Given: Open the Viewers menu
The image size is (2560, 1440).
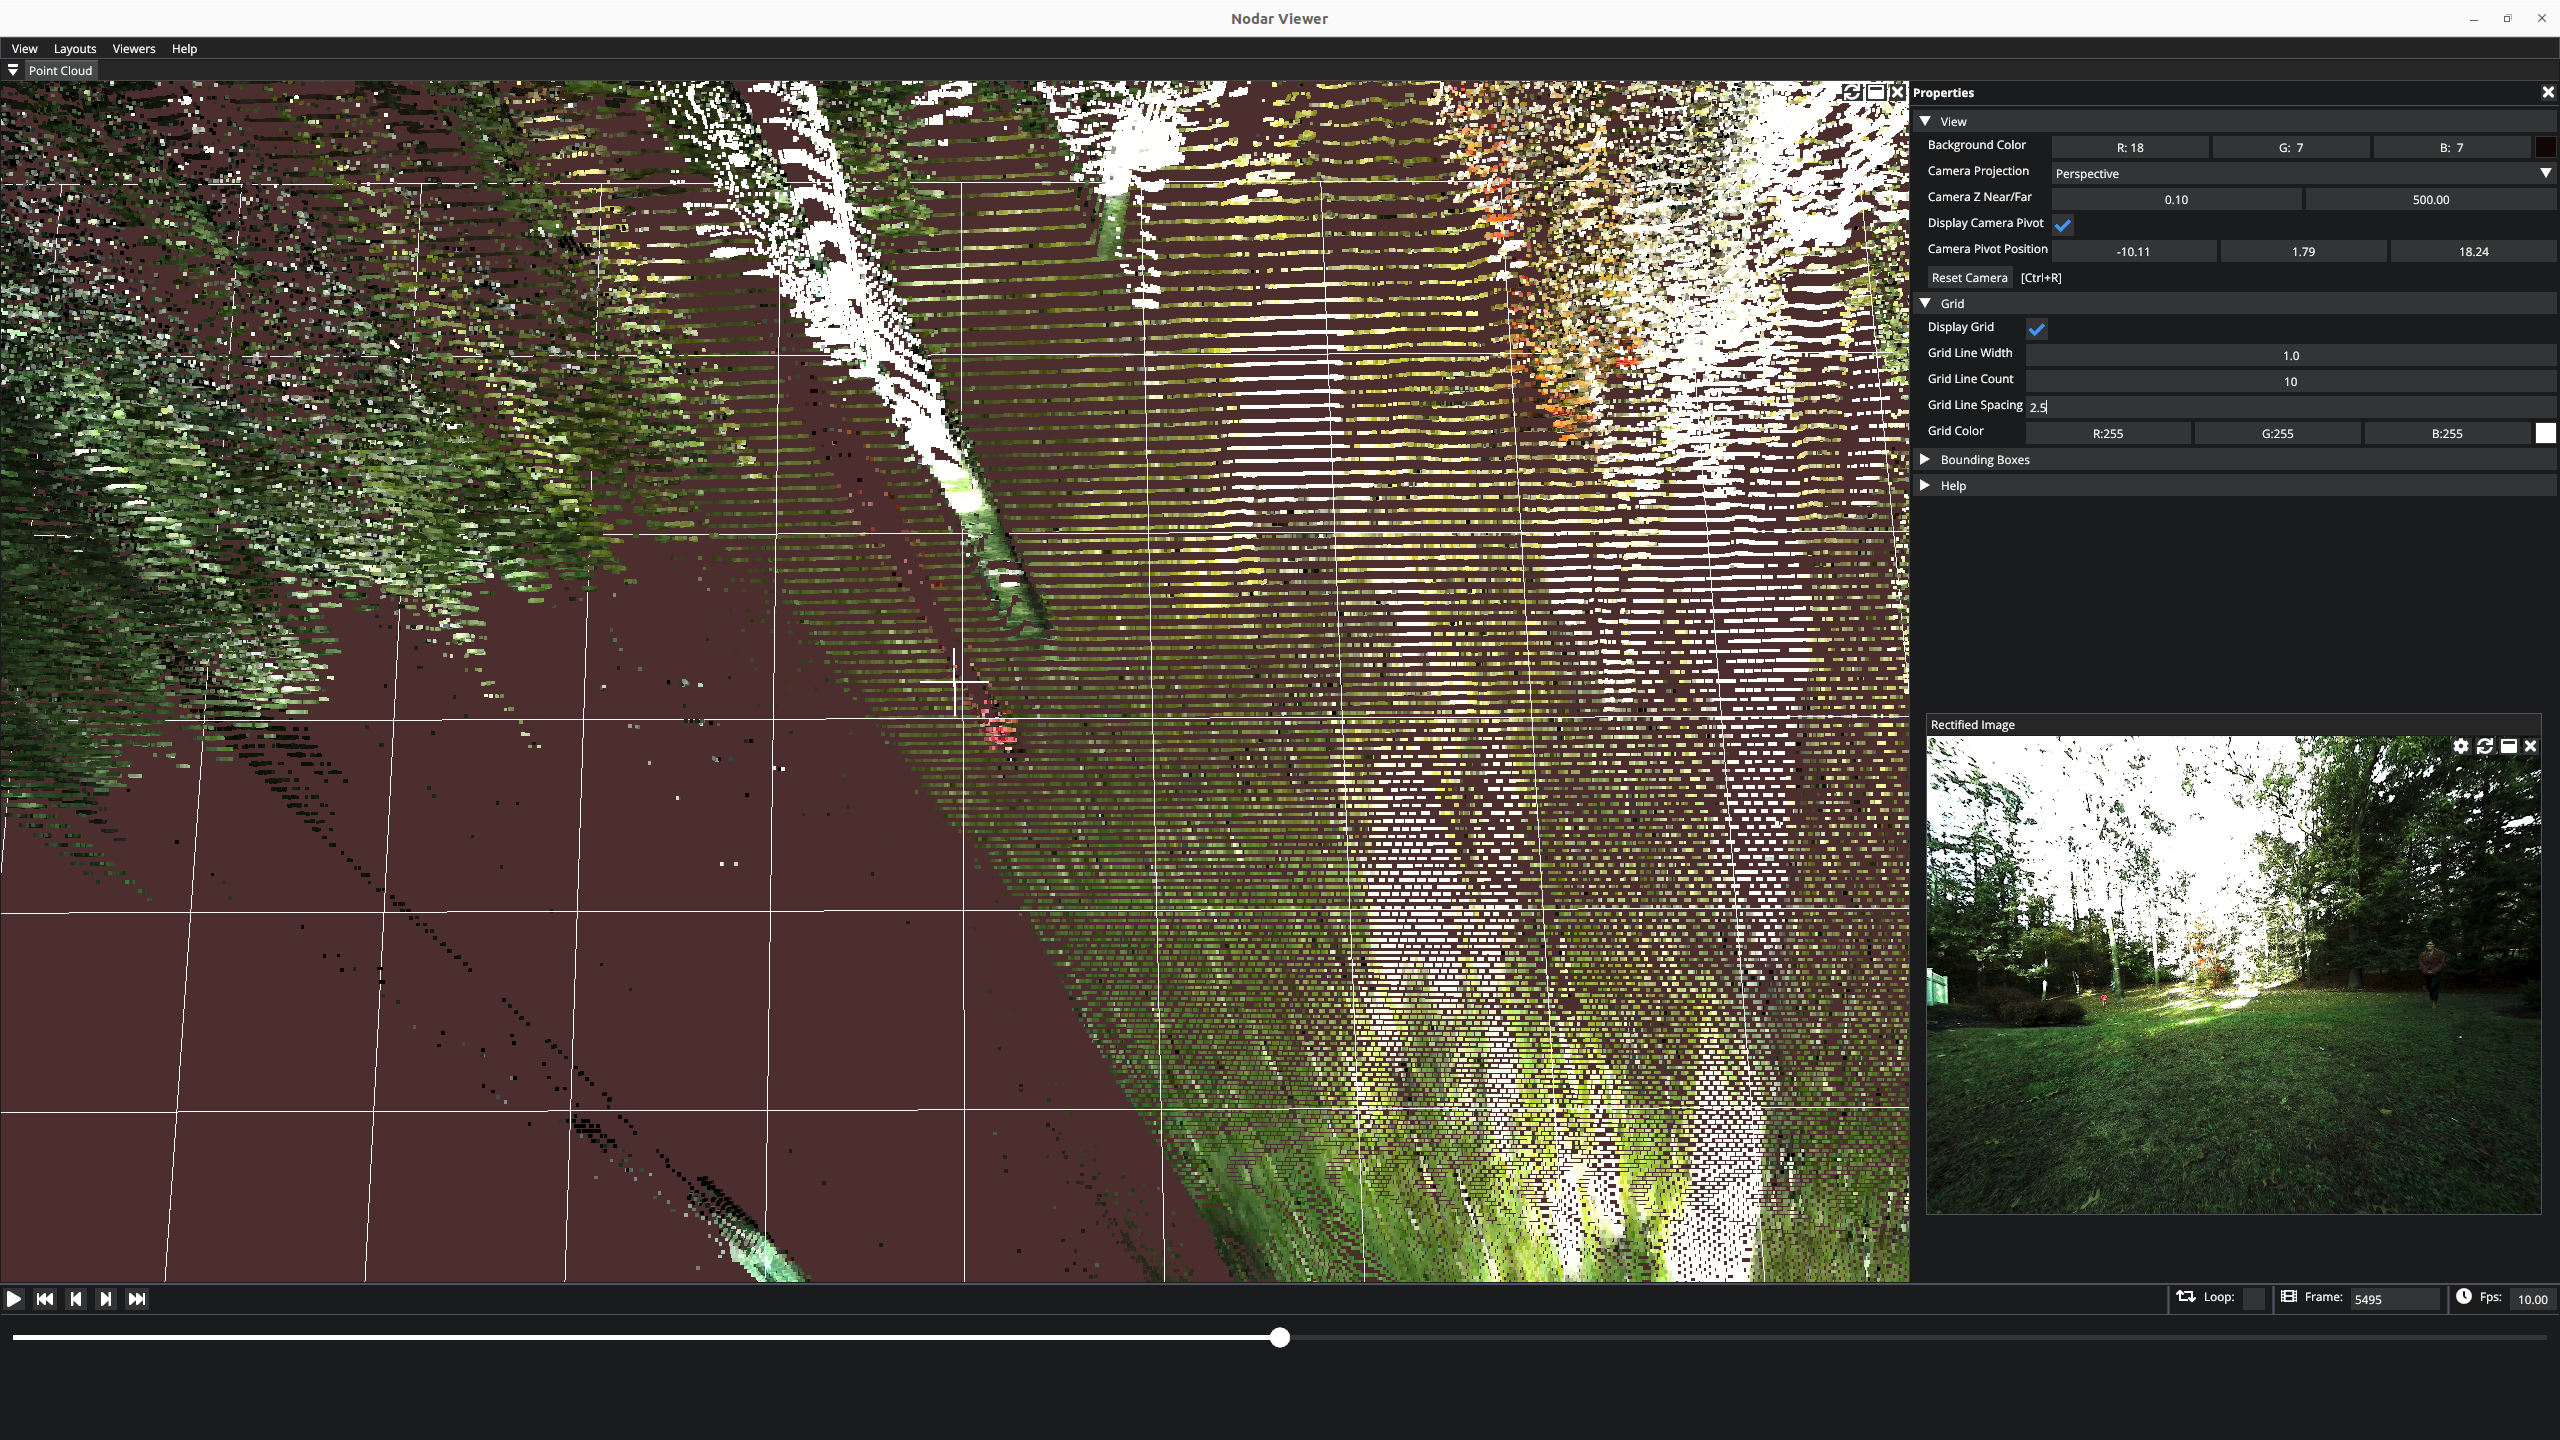Looking at the screenshot, I should (133, 48).
